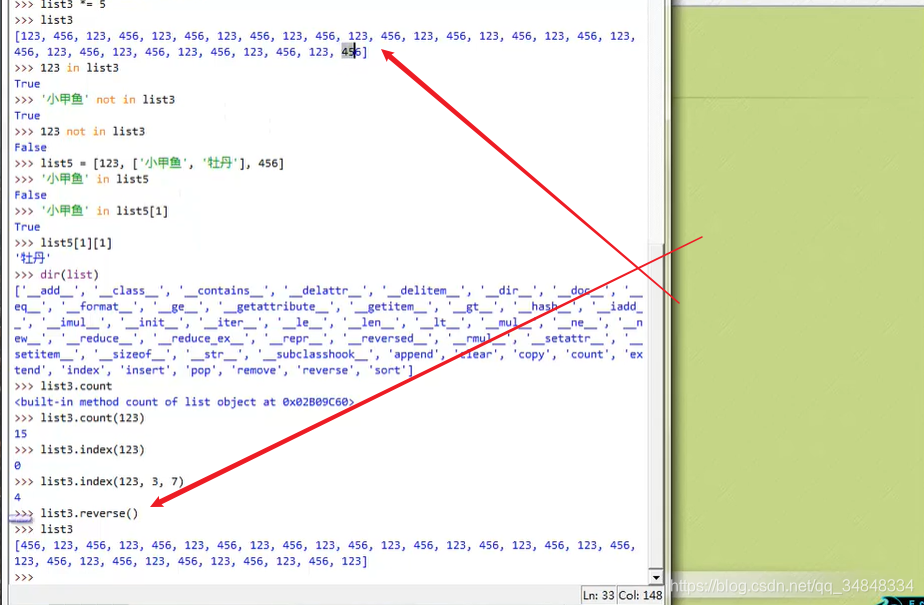Click 'sort' in the dir output
The image size is (924, 605).
tap(388, 370)
